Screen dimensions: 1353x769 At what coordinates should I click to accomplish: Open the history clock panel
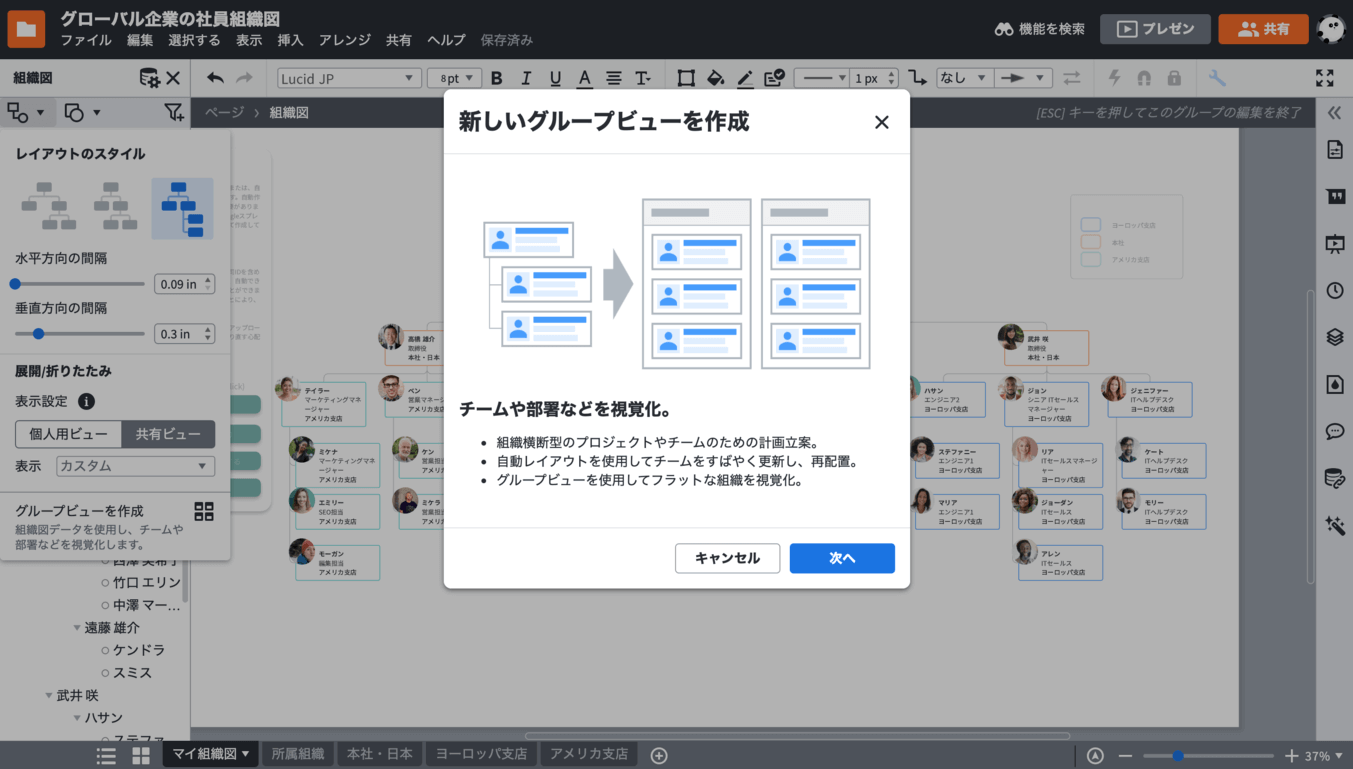pyautogui.click(x=1334, y=291)
